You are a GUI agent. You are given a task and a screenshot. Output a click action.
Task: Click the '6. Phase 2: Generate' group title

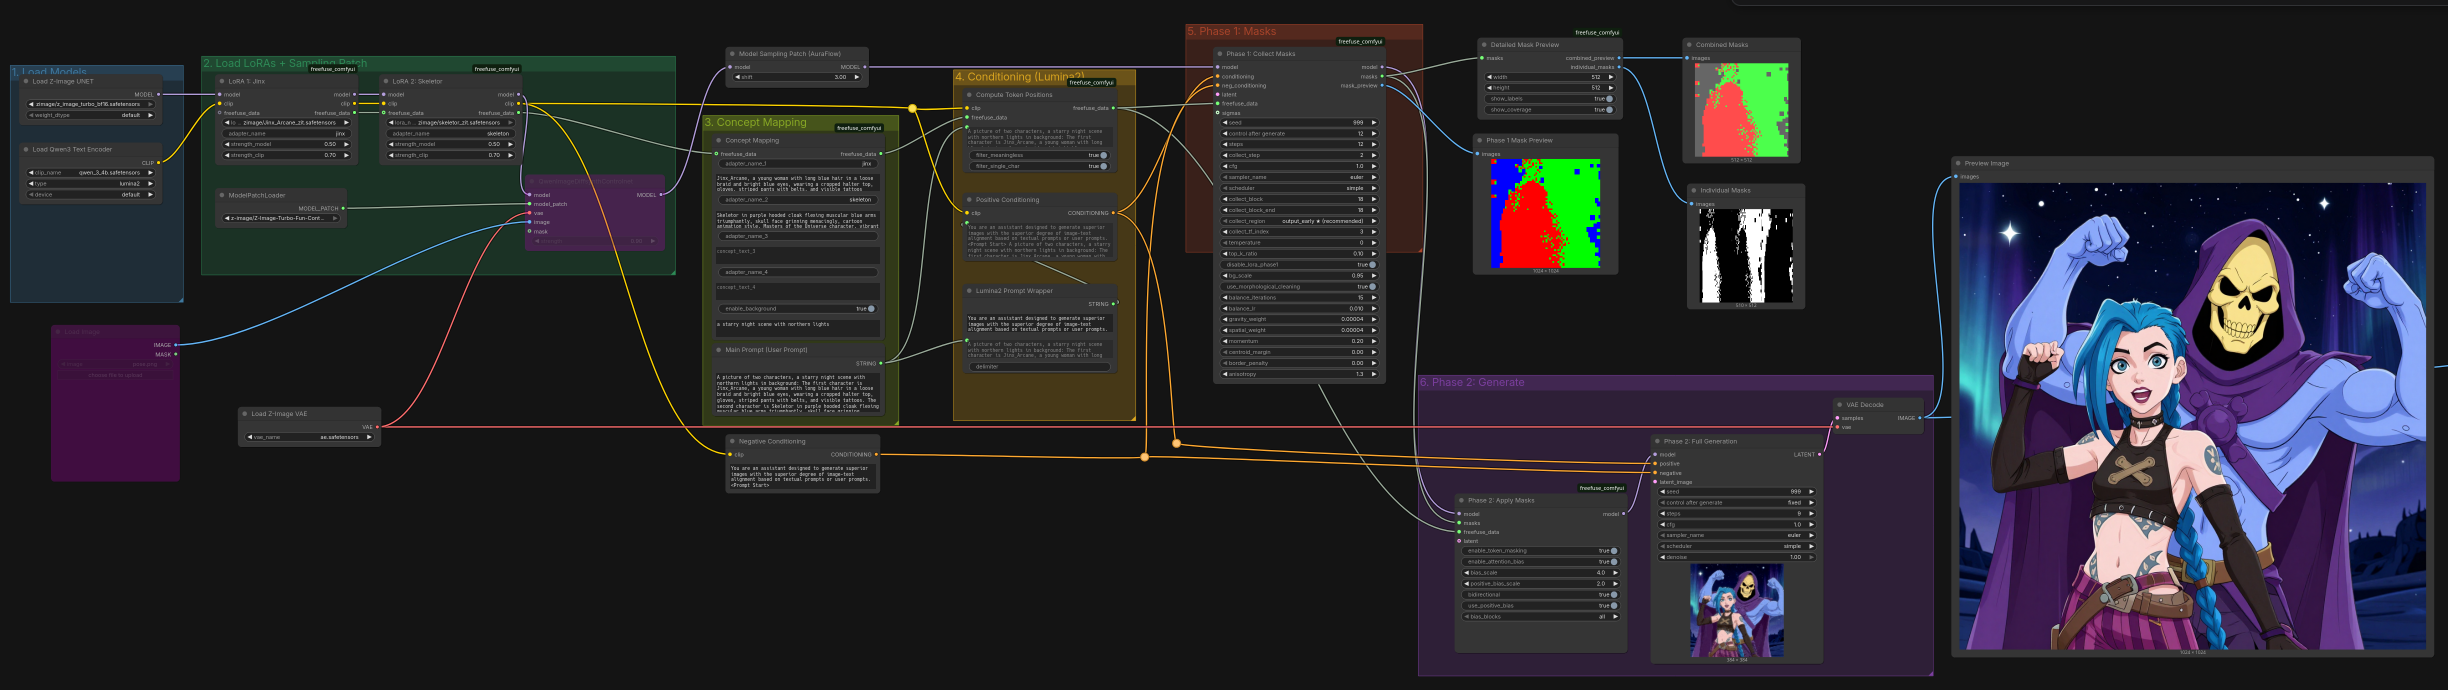pyautogui.click(x=1472, y=383)
